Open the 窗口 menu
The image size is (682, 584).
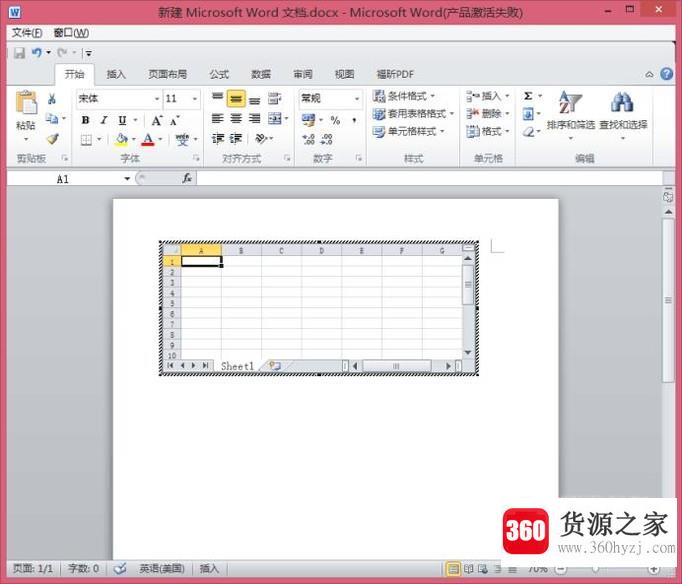pos(71,33)
